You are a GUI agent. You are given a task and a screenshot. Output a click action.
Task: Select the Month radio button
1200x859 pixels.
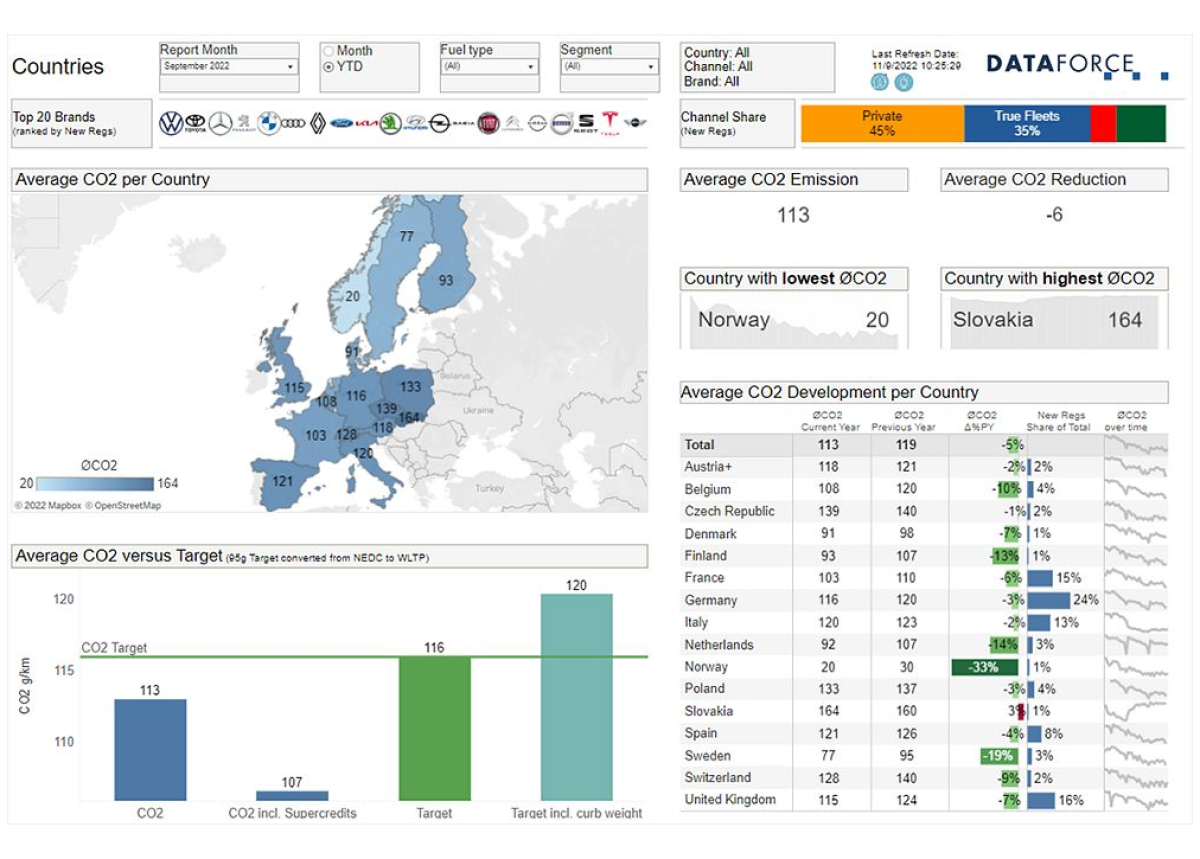(328, 51)
